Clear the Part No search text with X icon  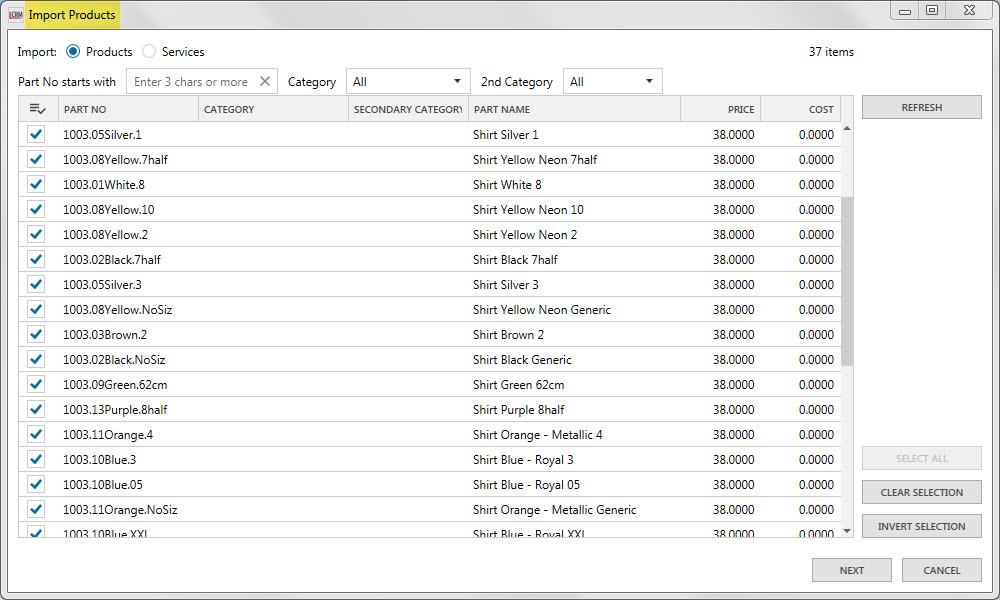click(x=265, y=82)
